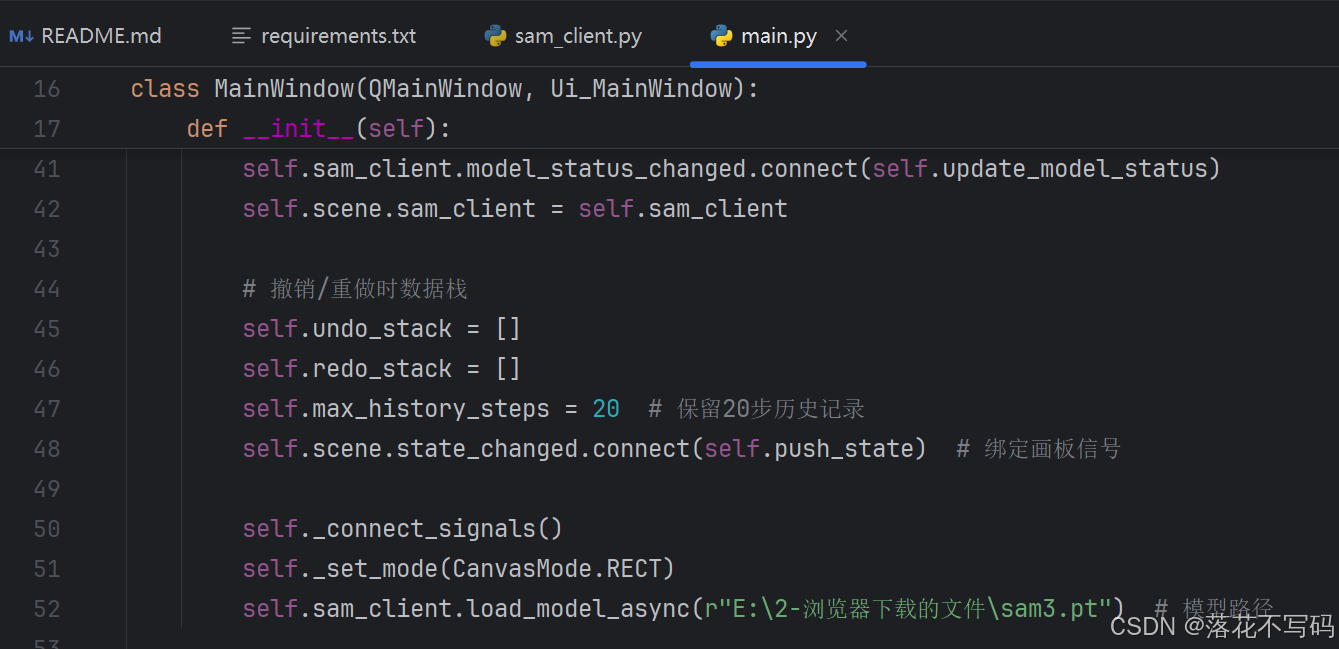Click line number 42 in the gutter
Screen dimensions: 1339x649
point(47,209)
